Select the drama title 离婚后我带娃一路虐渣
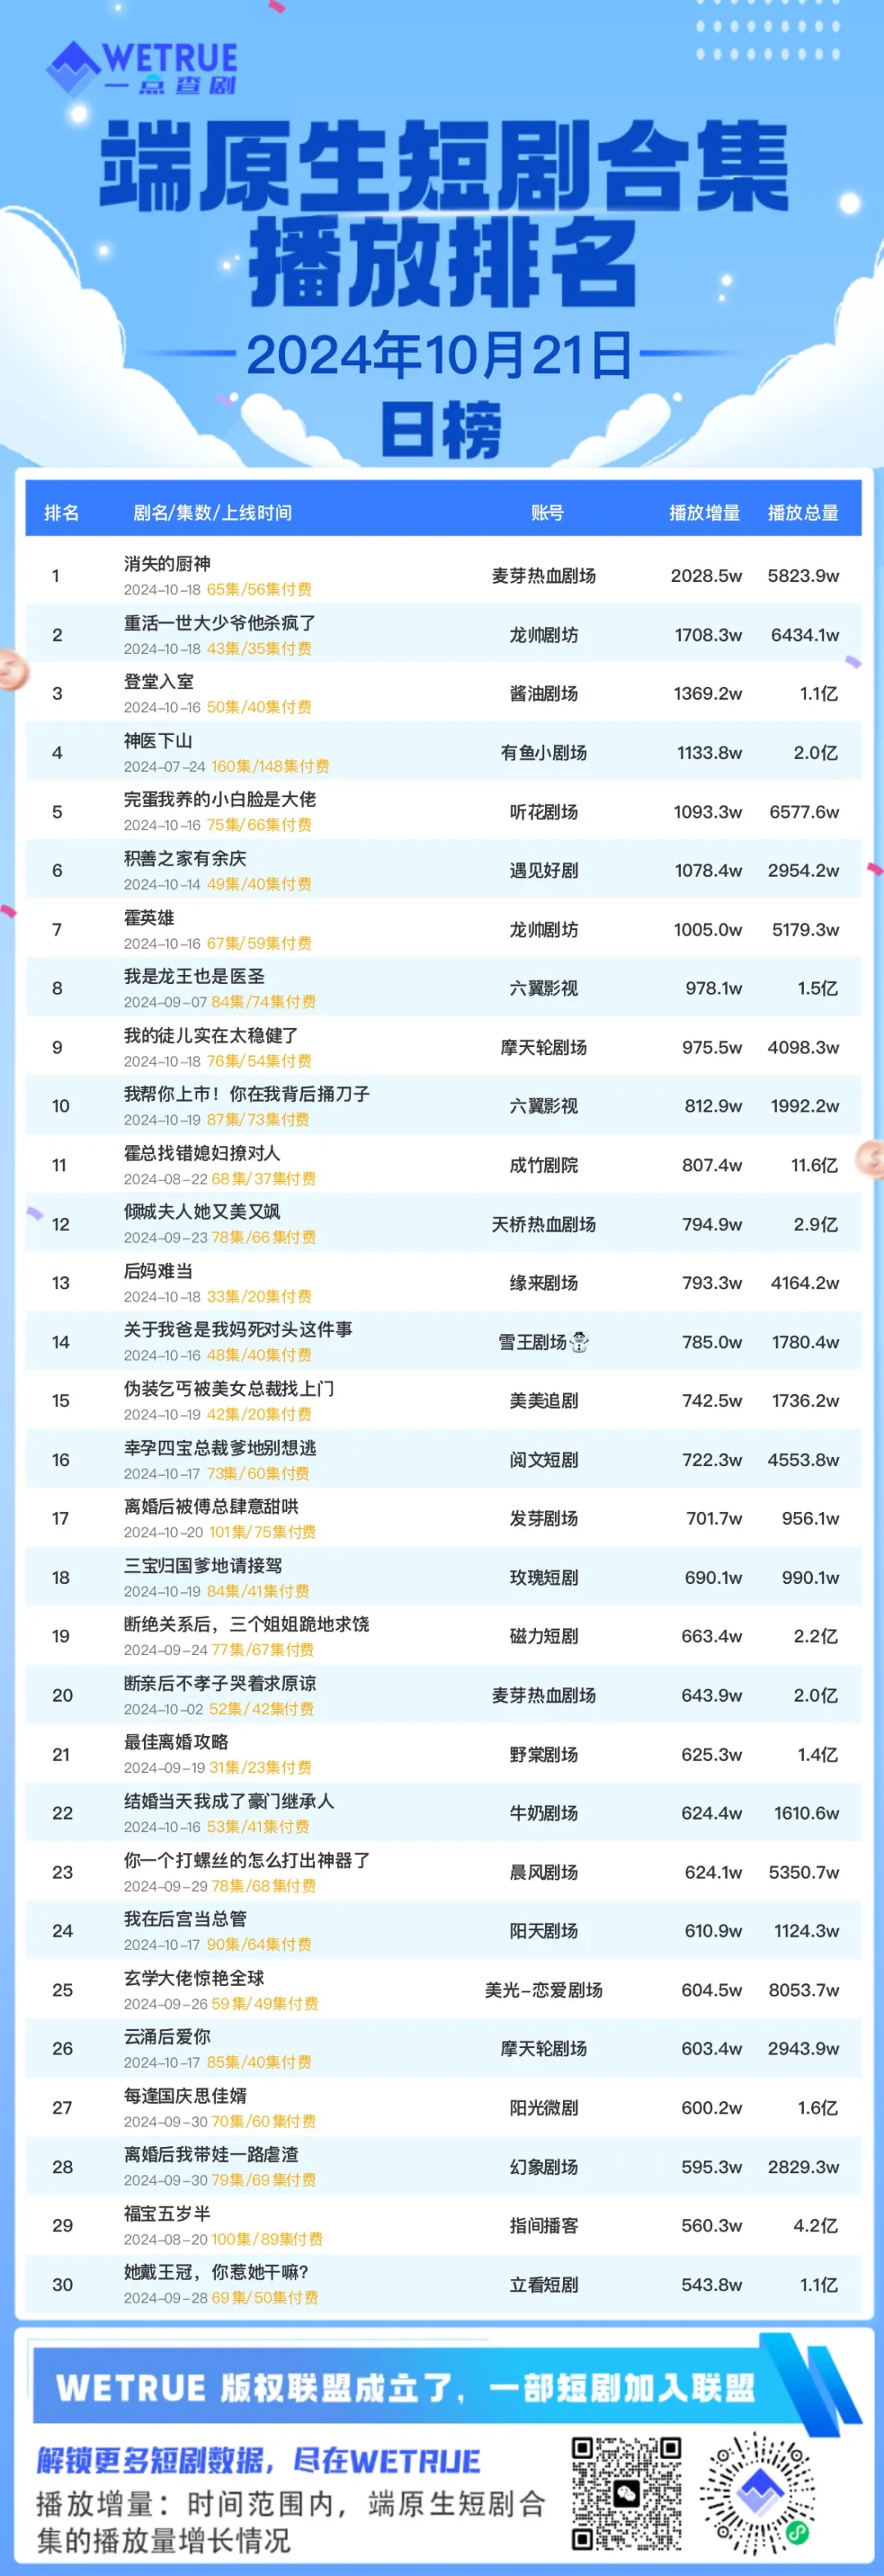Image resolution: width=884 pixels, height=2576 pixels. pyautogui.click(x=211, y=2154)
